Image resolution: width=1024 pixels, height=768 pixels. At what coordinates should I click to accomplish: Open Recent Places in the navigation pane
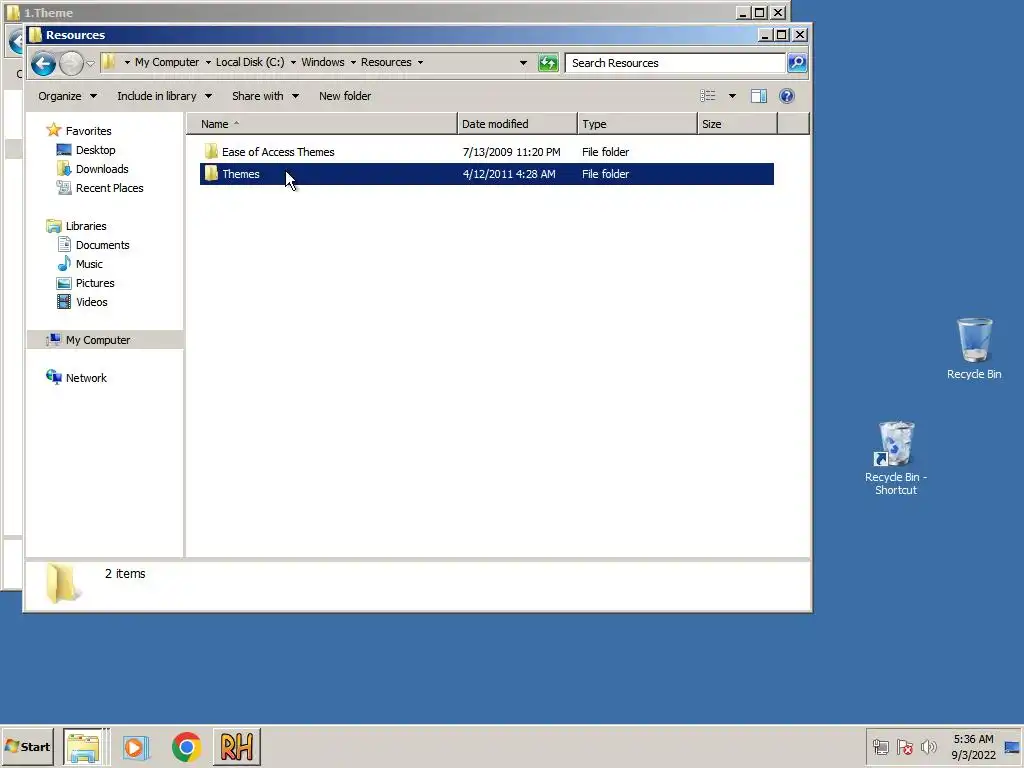(109, 187)
